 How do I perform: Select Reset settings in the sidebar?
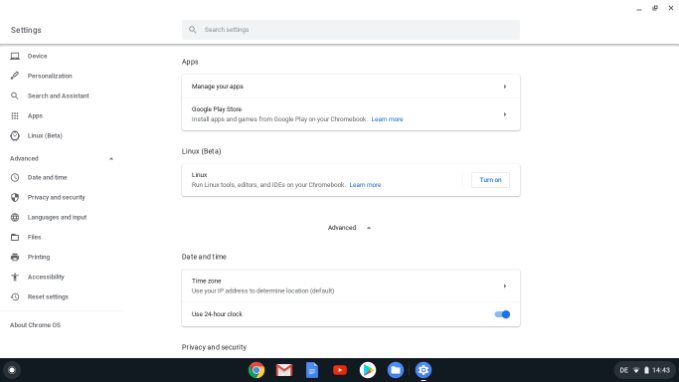coord(48,297)
